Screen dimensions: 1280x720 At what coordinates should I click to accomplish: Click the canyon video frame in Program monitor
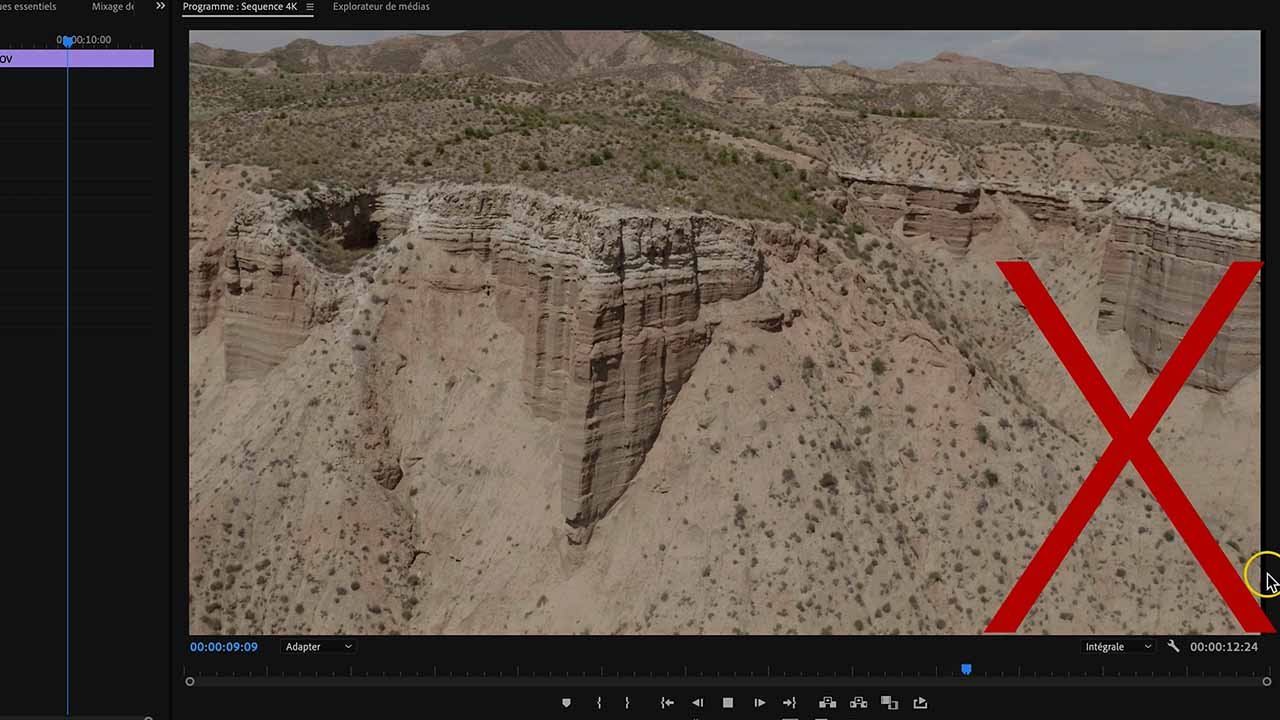725,332
